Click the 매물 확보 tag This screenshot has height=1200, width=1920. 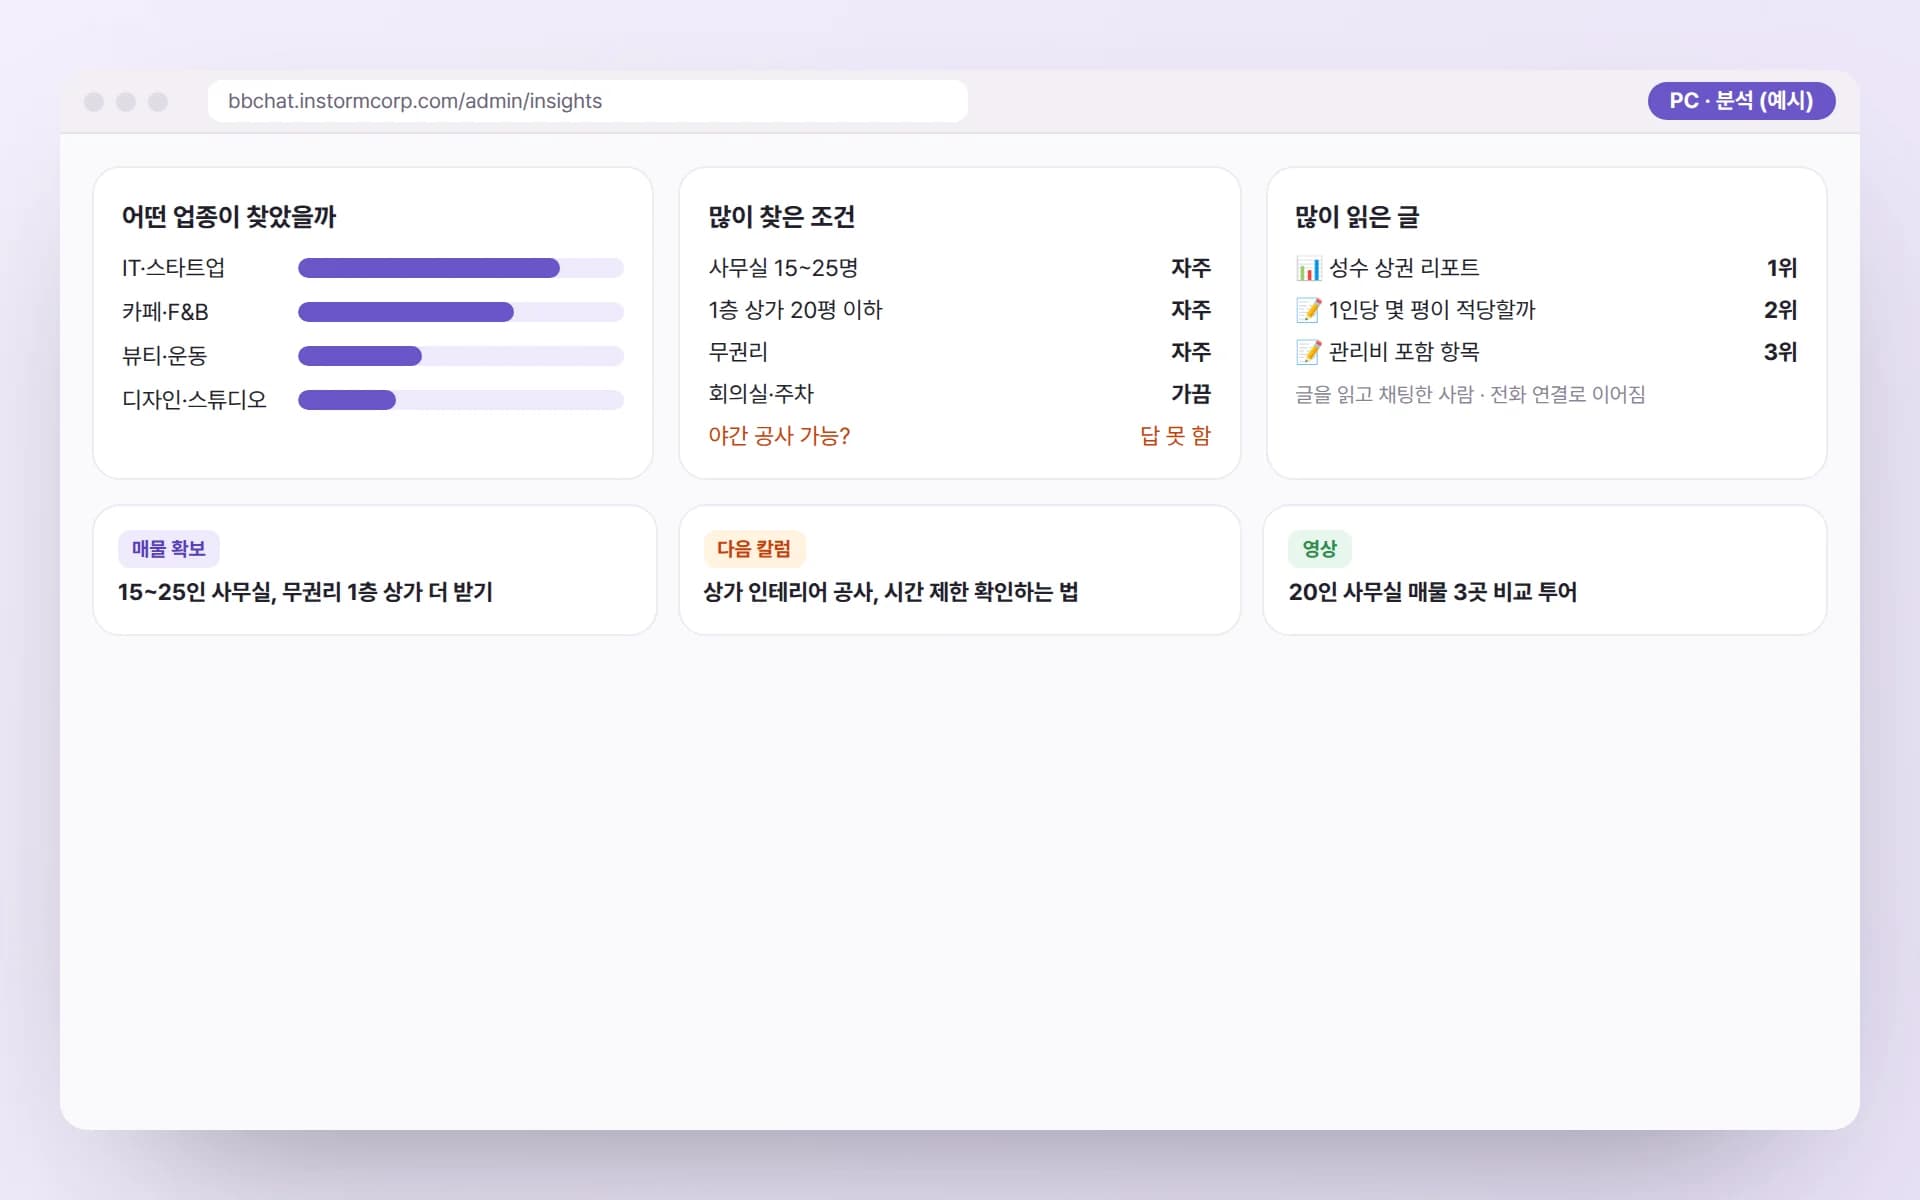tap(169, 549)
